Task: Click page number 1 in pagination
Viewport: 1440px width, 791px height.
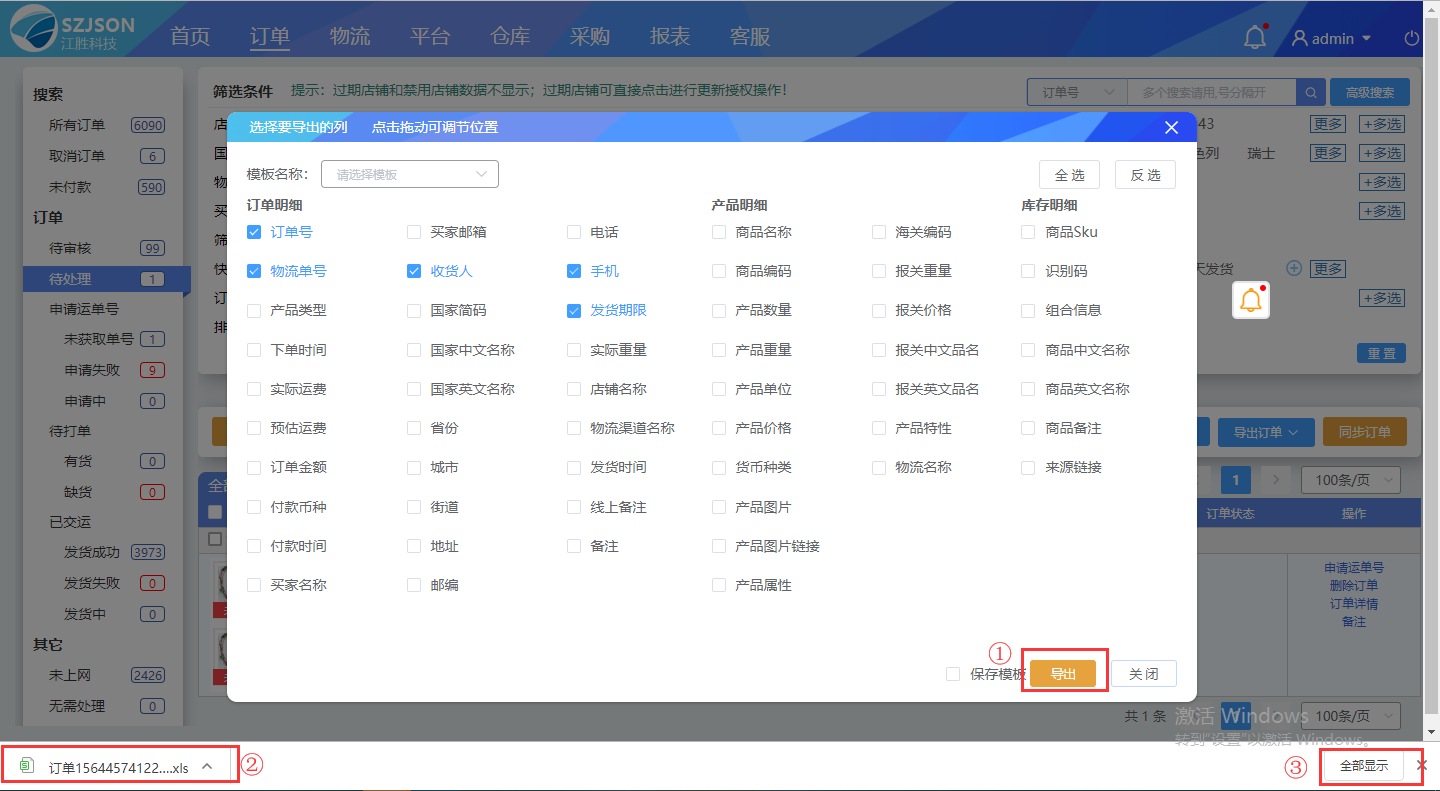Action: [1237, 480]
